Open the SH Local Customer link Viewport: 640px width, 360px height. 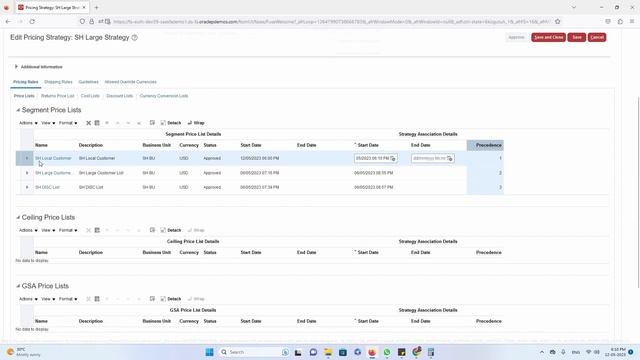coord(53,158)
